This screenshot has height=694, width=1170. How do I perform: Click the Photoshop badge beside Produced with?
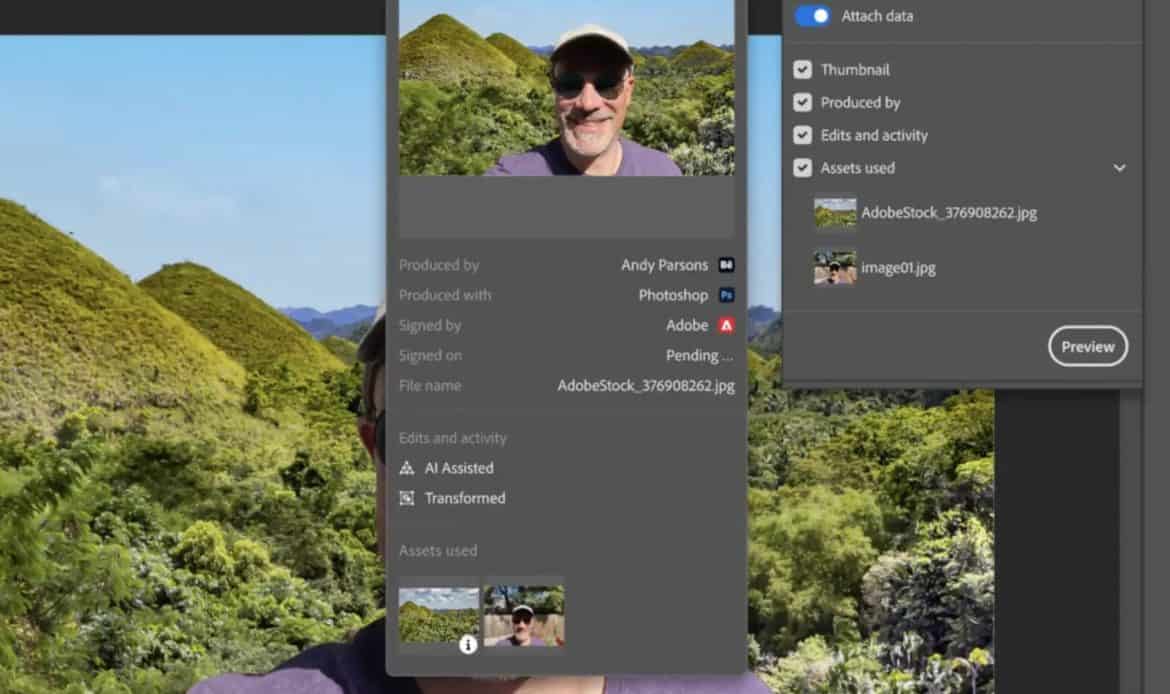(728, 295)
